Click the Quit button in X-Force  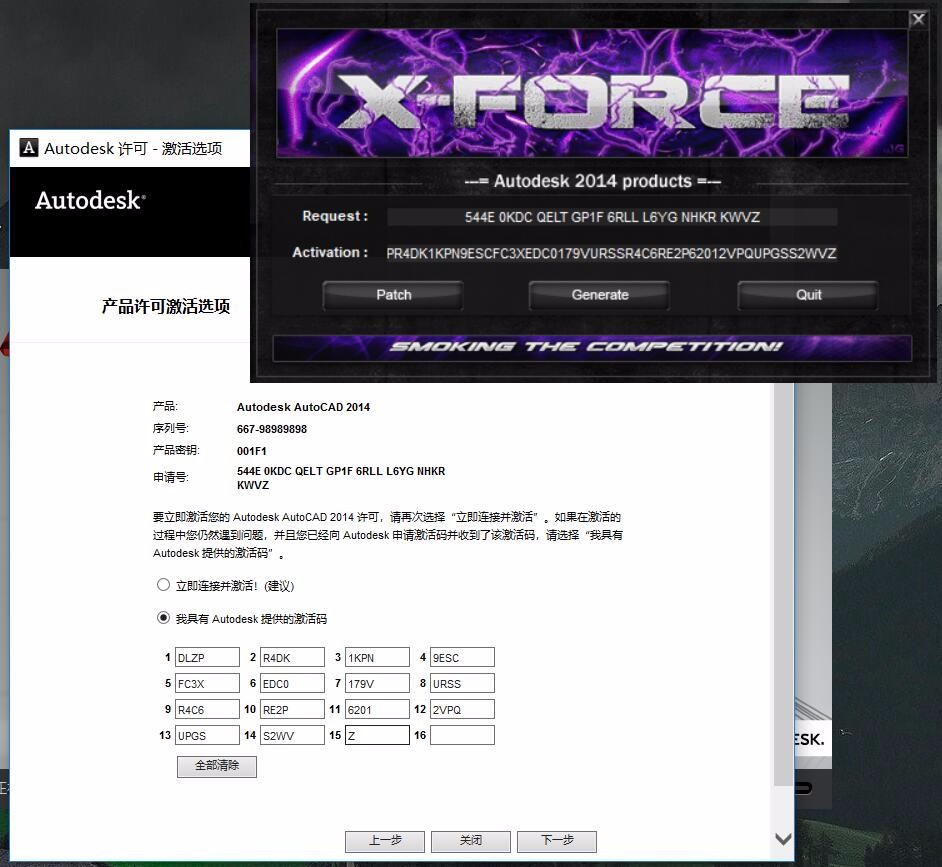[808, 295]
